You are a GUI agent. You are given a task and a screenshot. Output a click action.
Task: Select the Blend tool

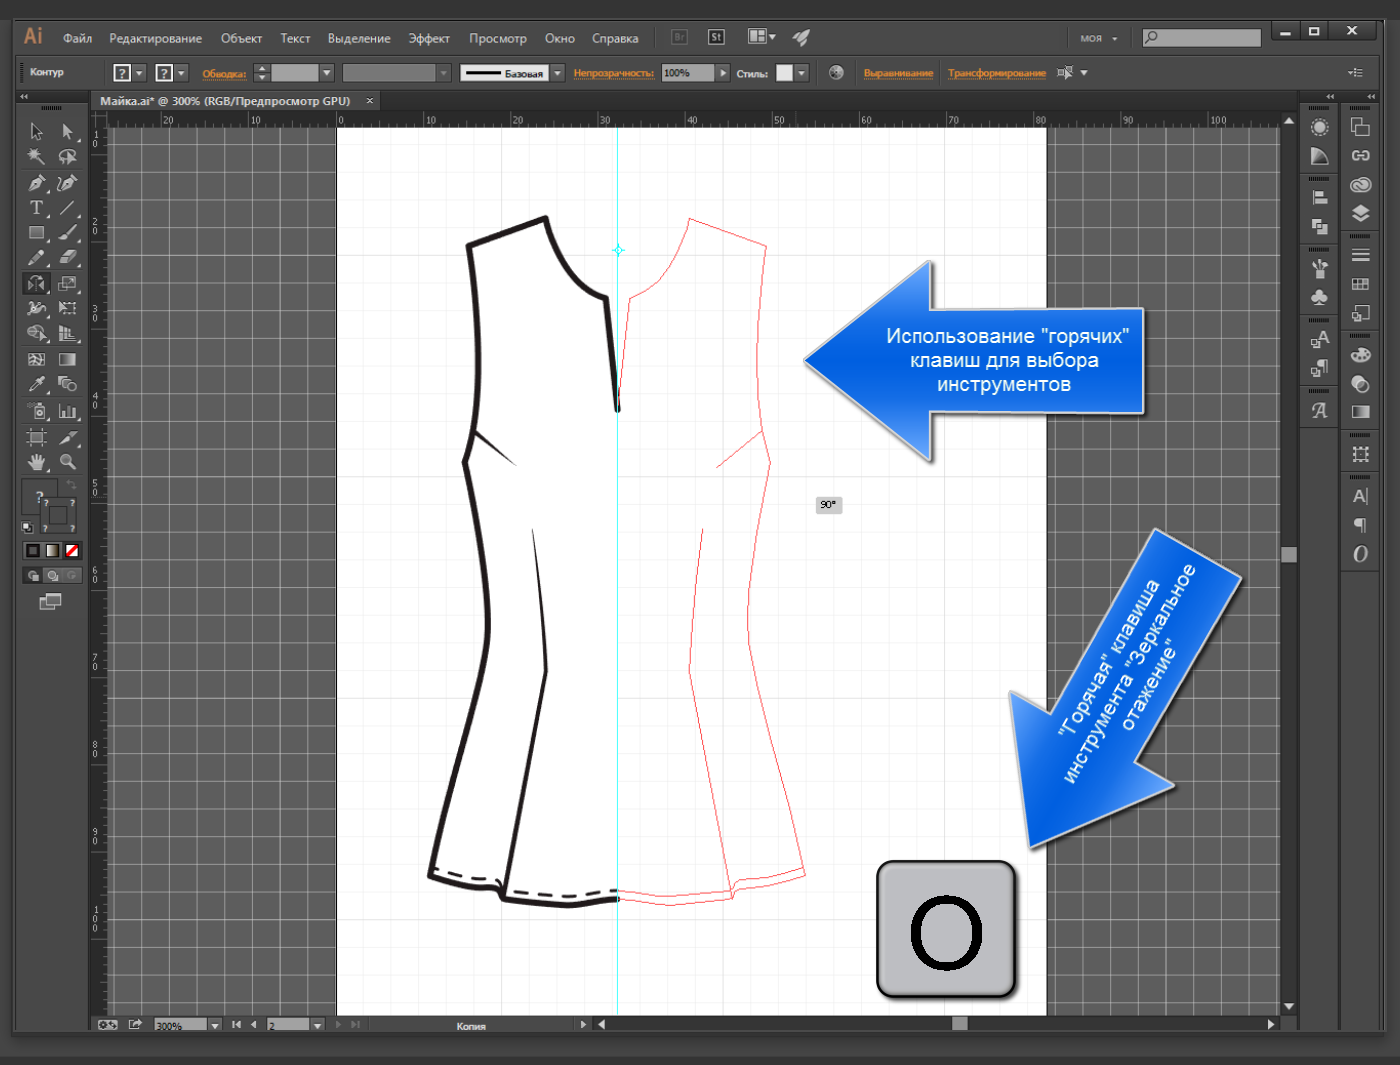pyautogui.click(x=67, y=384)
